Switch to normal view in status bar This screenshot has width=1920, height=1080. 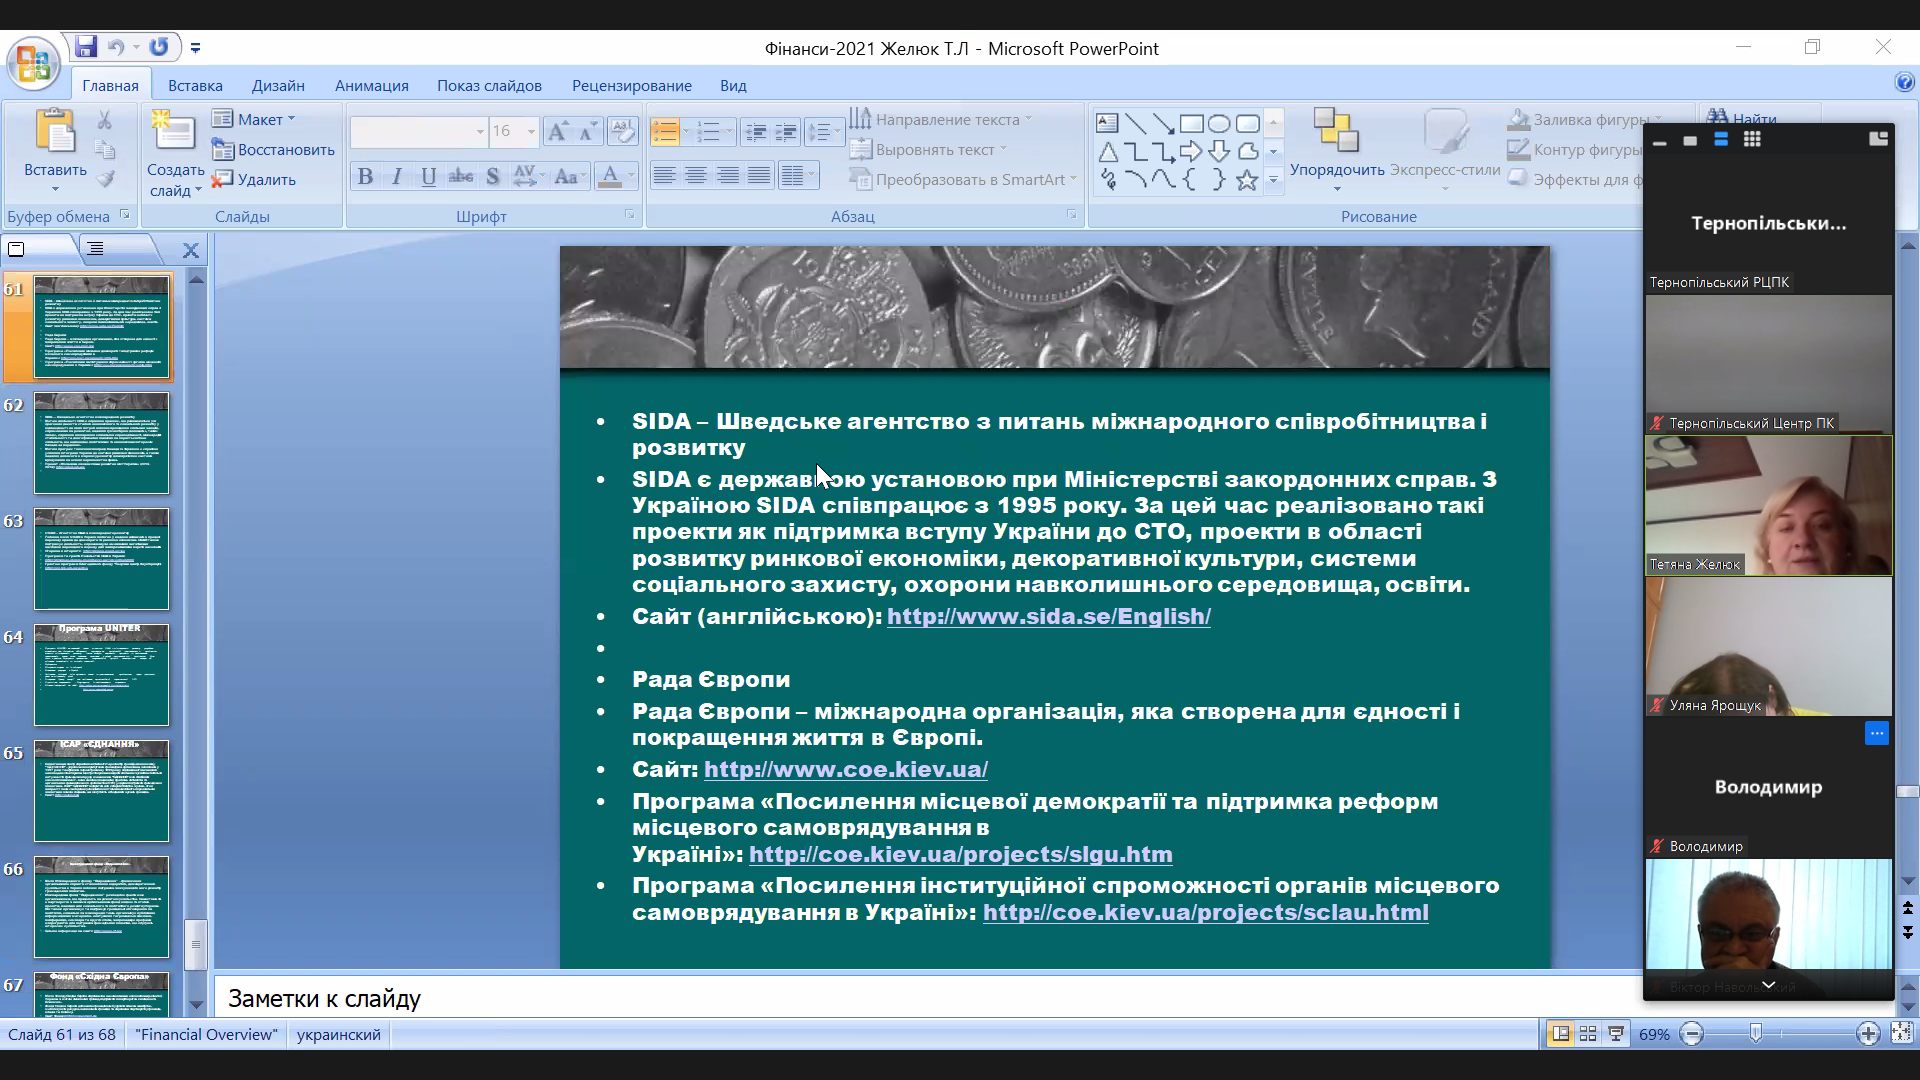point(1560,1034)
